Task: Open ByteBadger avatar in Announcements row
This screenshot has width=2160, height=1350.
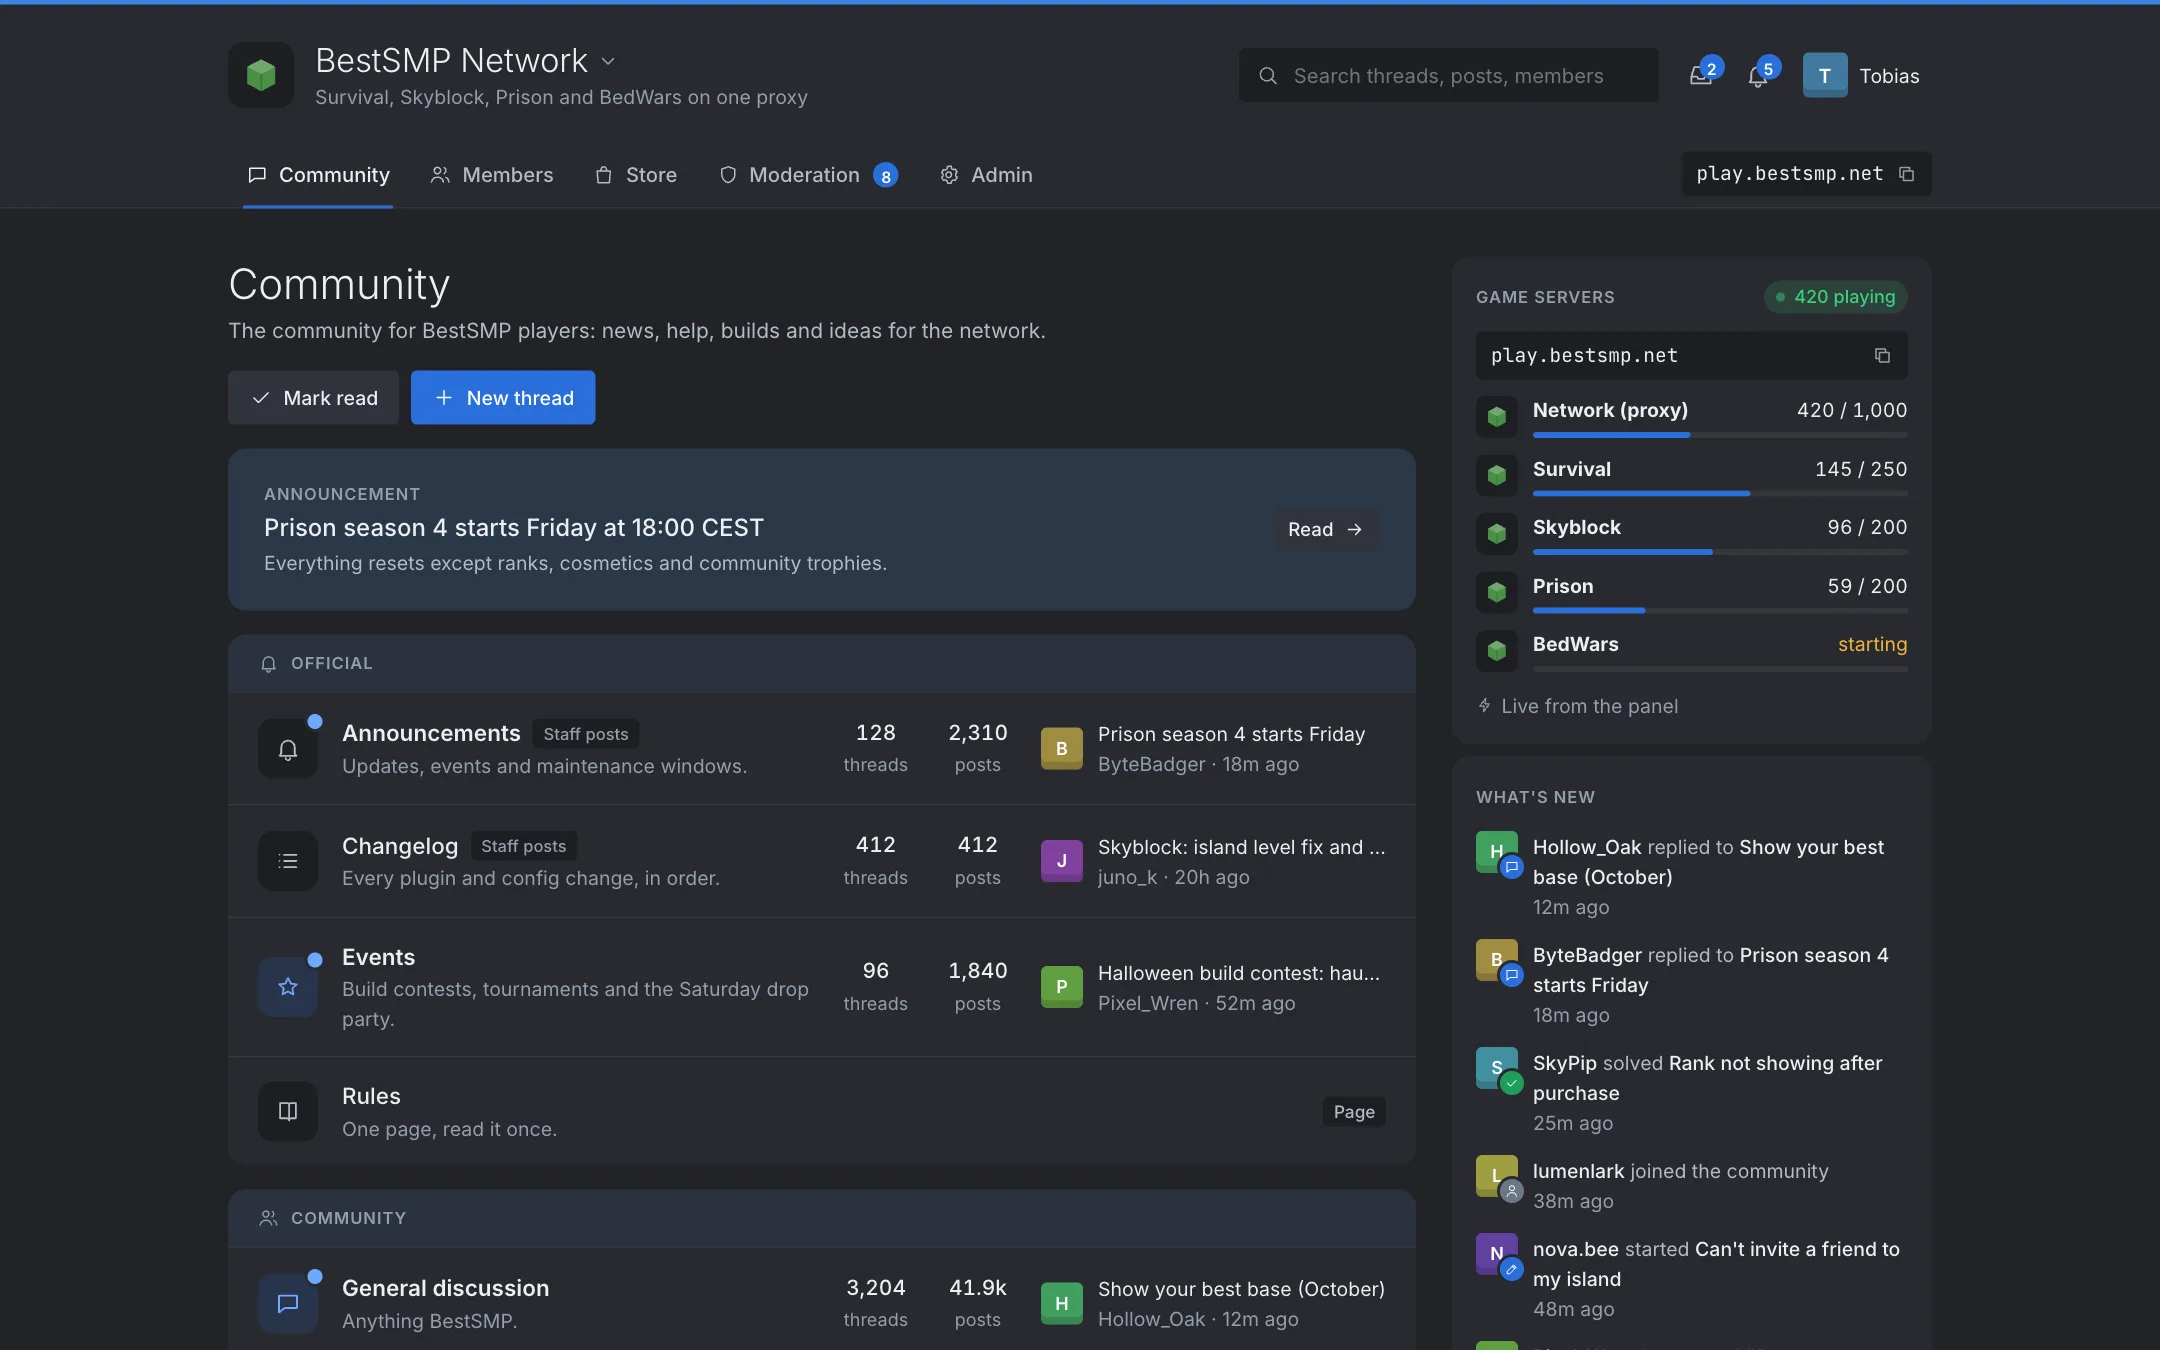Action: [x=1062, y=748]
